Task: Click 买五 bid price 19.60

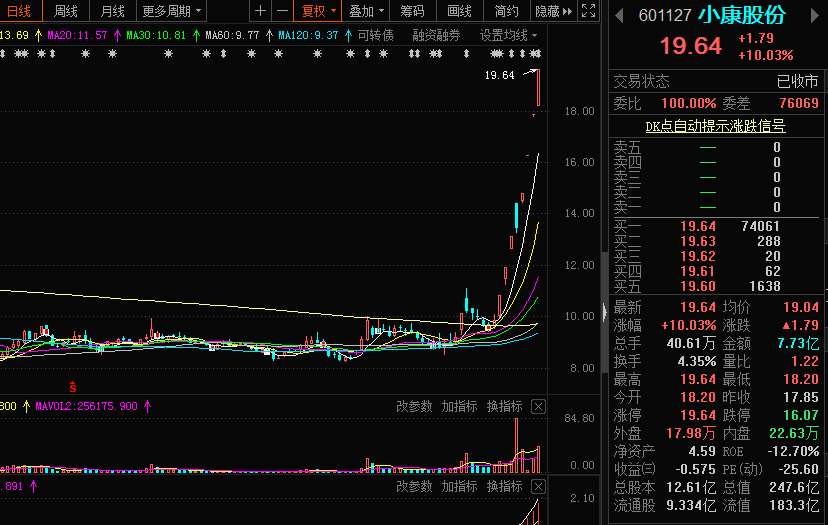Action: [698, 286]
